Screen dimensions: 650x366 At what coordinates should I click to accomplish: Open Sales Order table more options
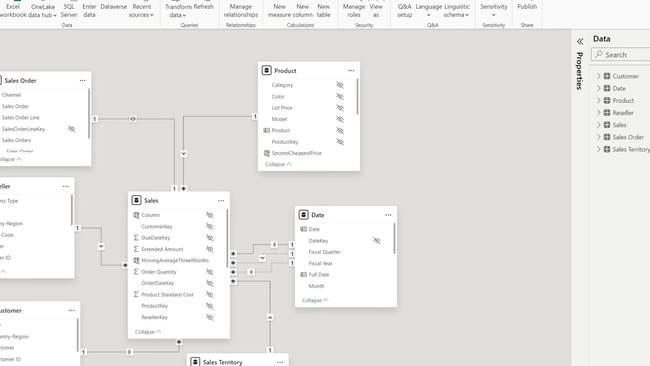82,80
